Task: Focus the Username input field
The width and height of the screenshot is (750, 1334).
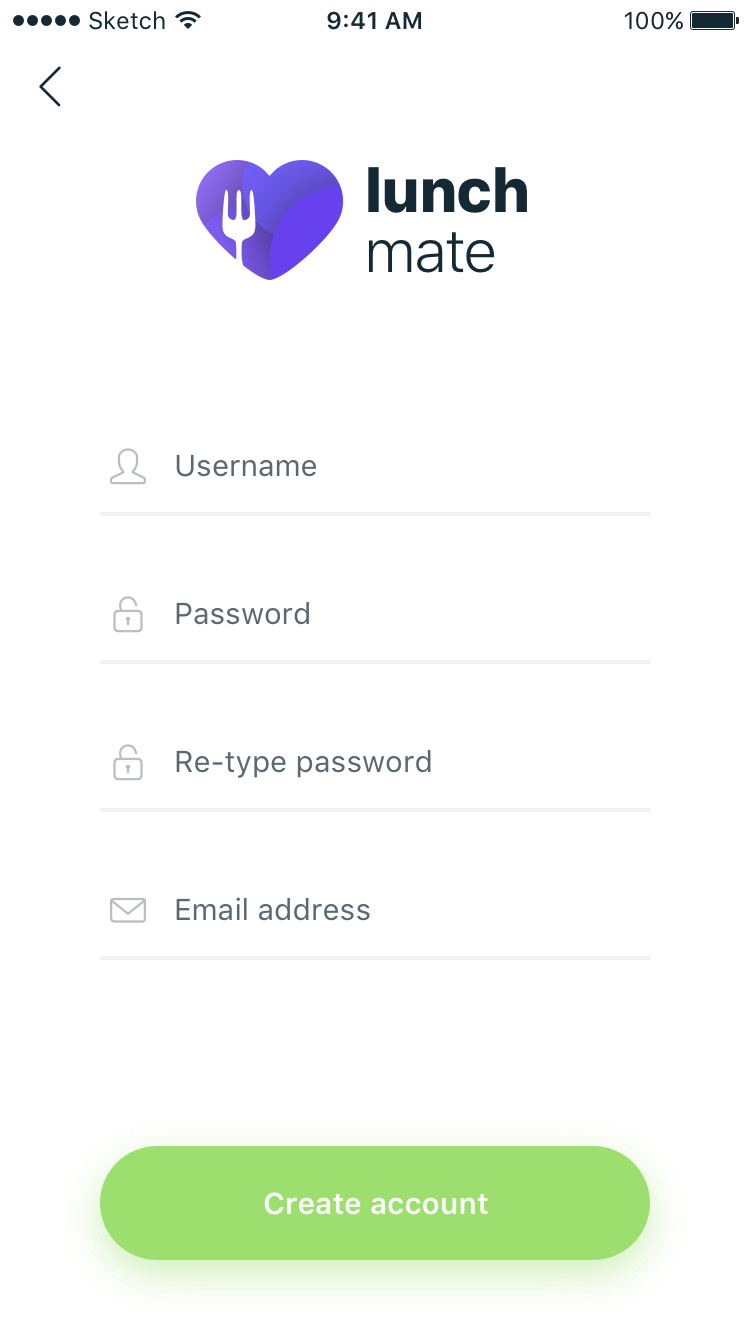Action: point(400,466)
